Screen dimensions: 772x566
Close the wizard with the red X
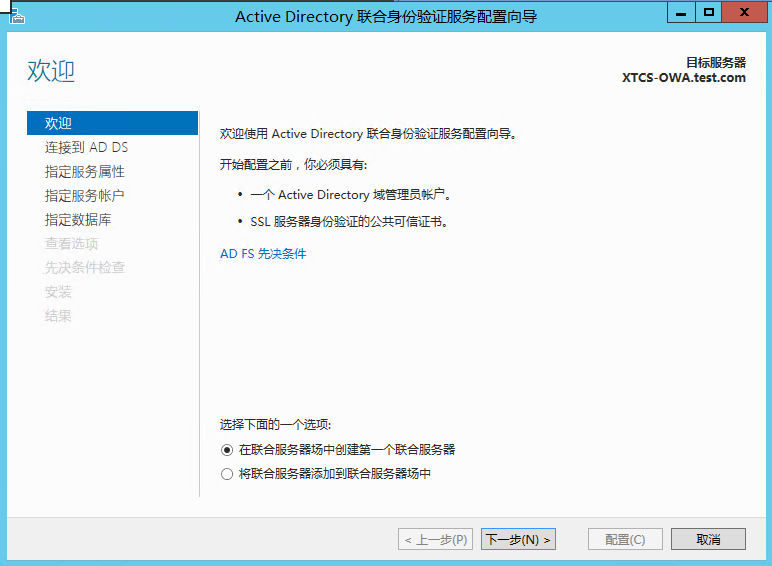(744, 13)
